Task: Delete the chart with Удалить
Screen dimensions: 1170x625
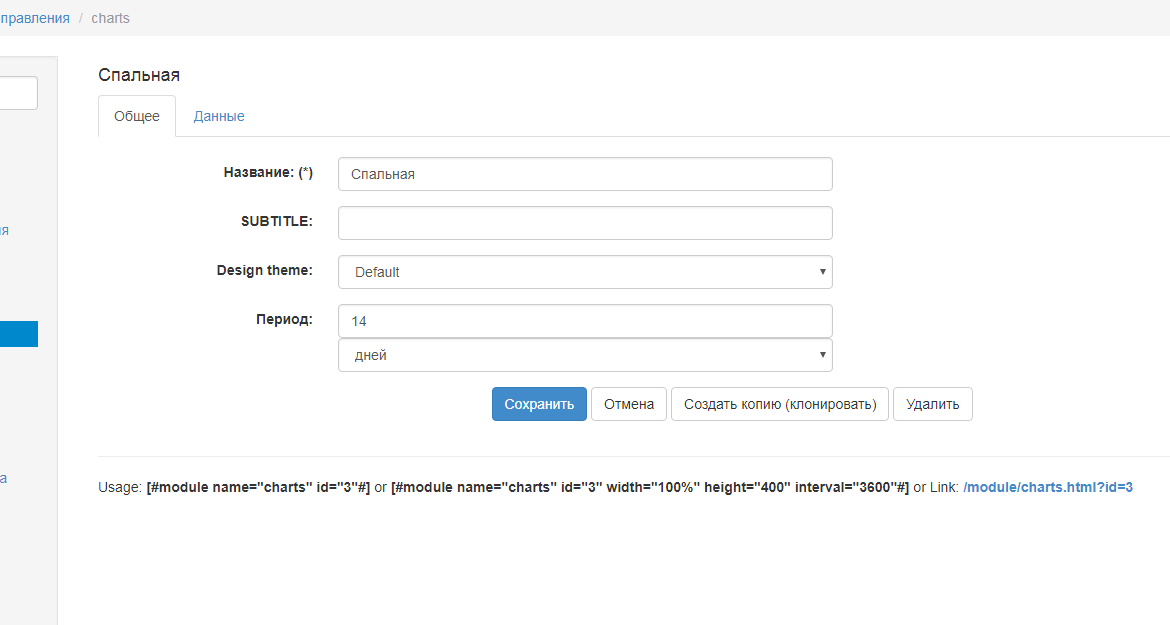Action: (932, 404)
